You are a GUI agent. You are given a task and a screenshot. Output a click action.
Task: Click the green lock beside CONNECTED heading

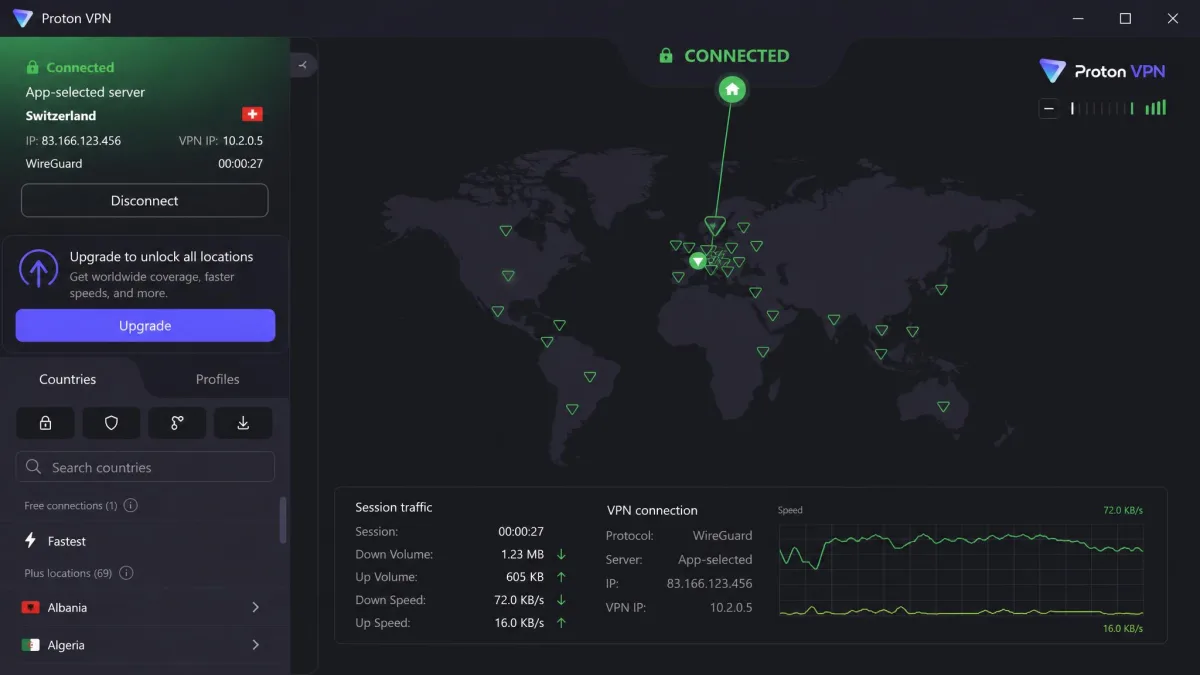point(666,56)
